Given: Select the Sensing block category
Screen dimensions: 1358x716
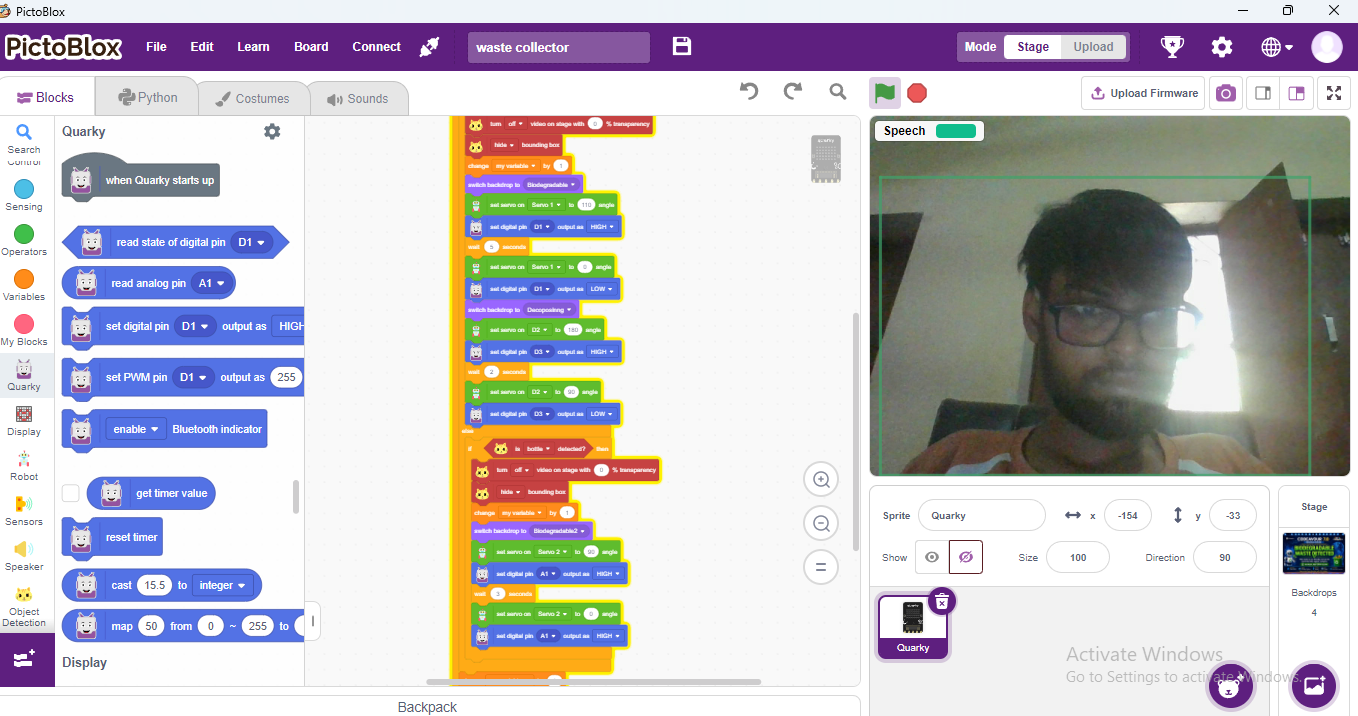Looking at the screenshot, I should point(24,196).
